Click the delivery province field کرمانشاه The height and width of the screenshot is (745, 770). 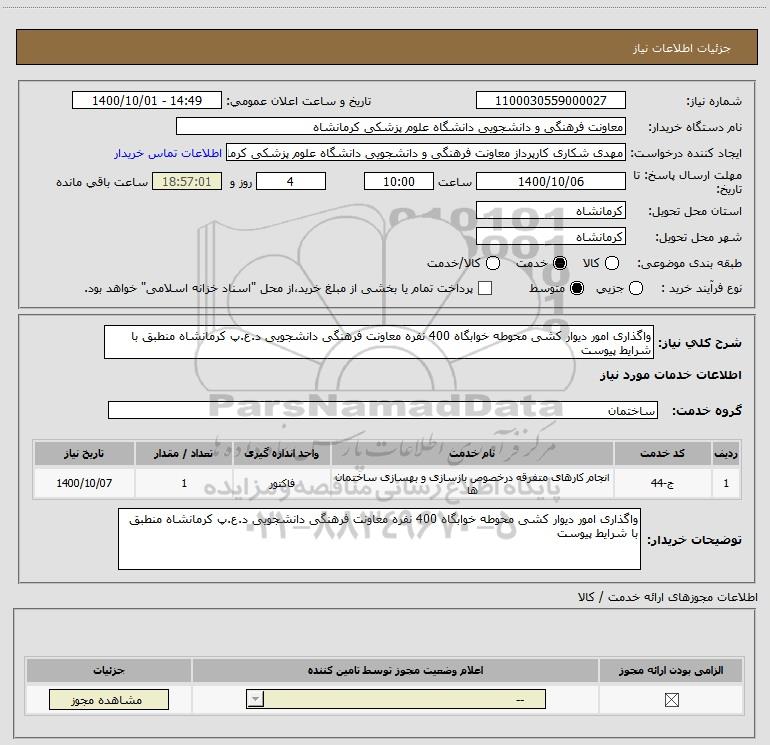[x=550, y=211]
